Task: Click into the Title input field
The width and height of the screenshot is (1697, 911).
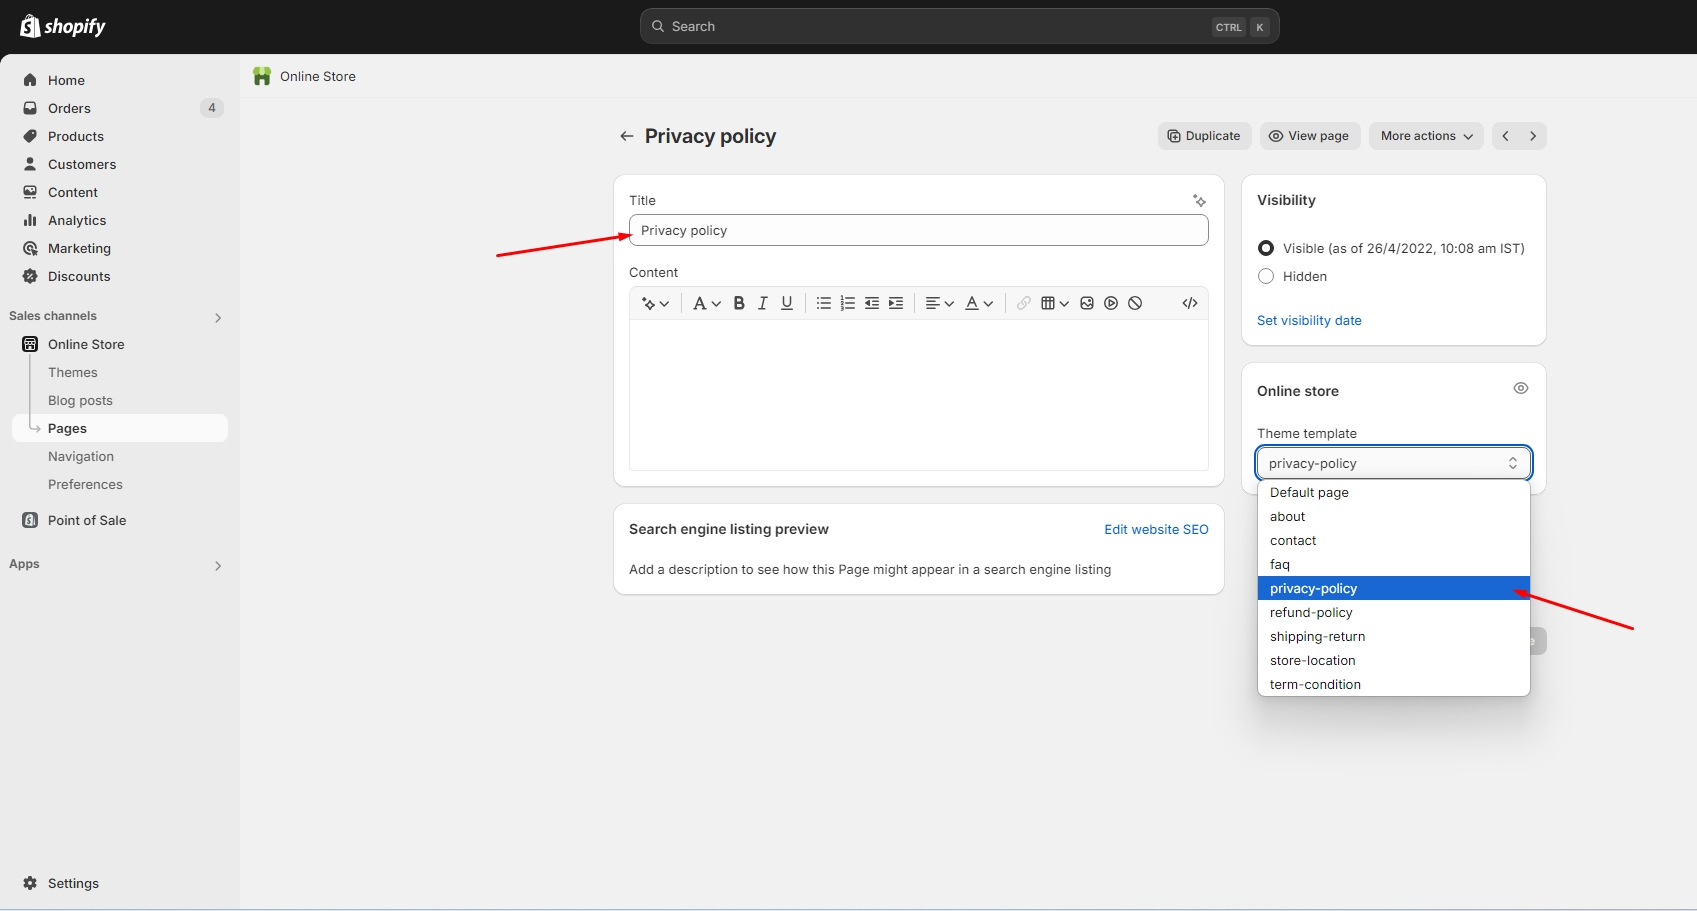Action: pyautogui.click(x=918, y=230)
